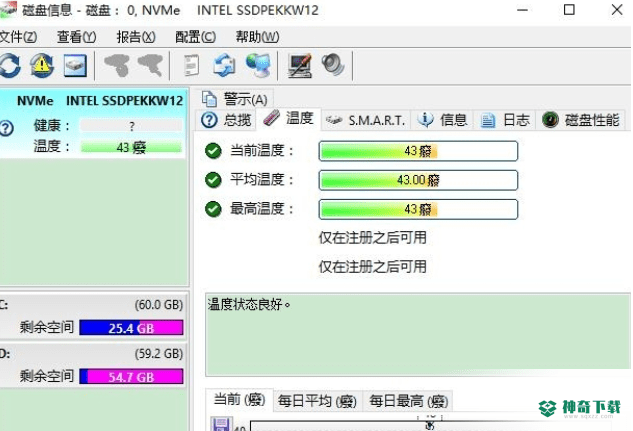Click the refresh disk information toolbar icon
633x431 pixels.
10,65
